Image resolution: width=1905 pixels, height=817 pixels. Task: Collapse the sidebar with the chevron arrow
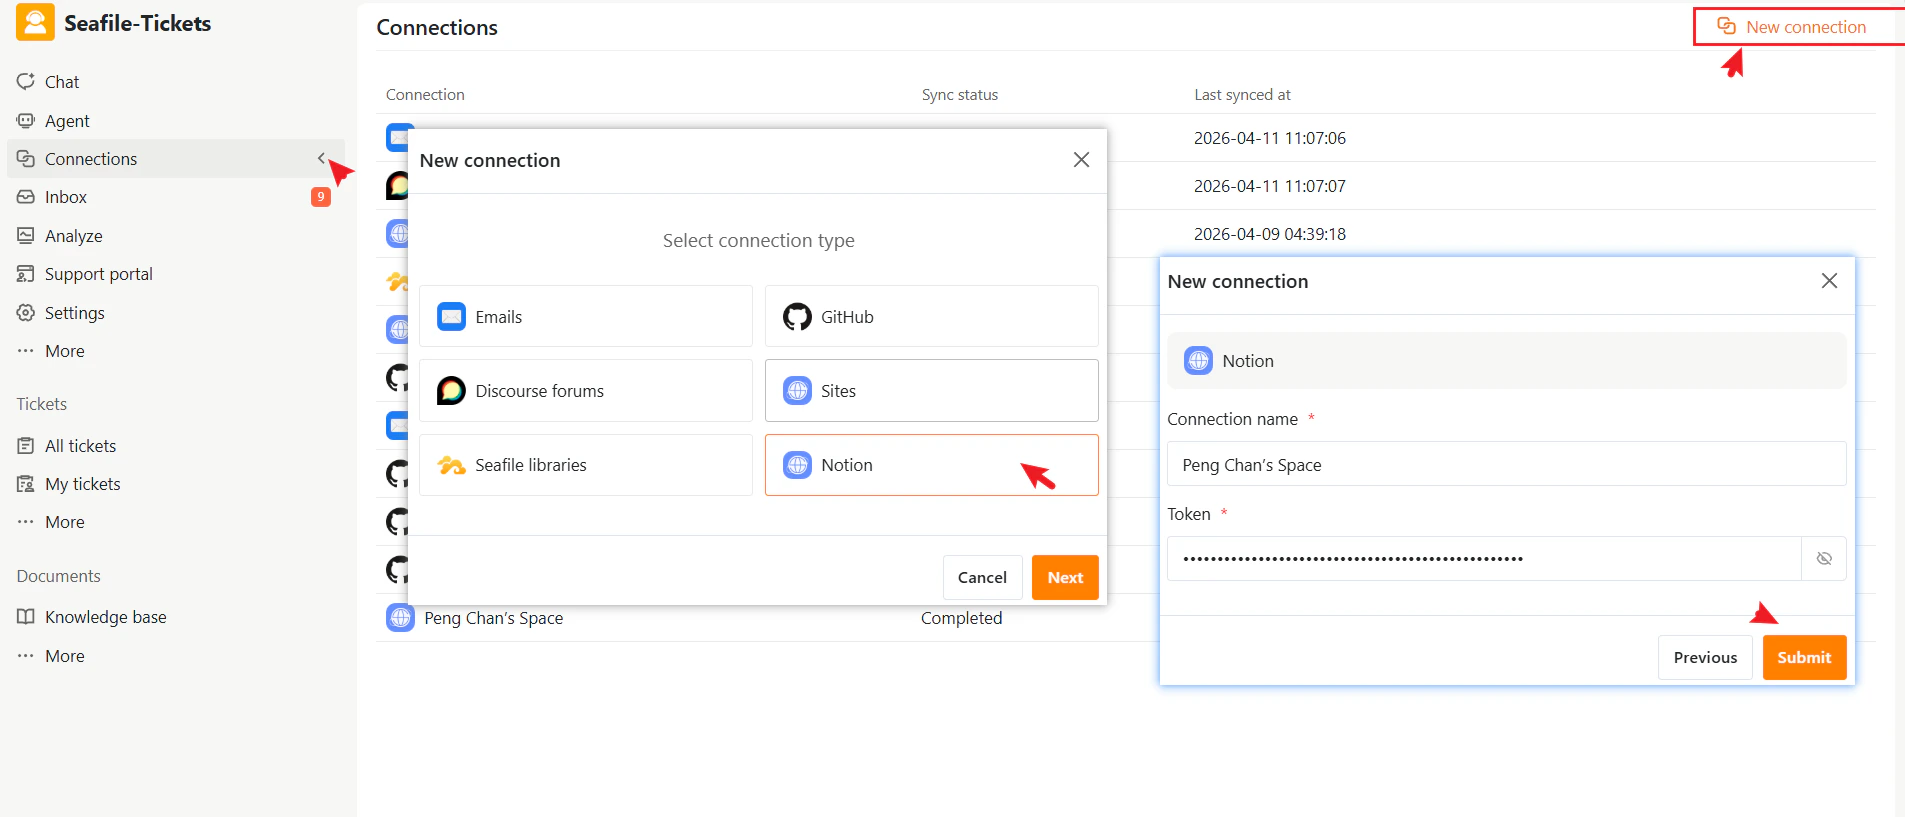[x=321, y=158]
